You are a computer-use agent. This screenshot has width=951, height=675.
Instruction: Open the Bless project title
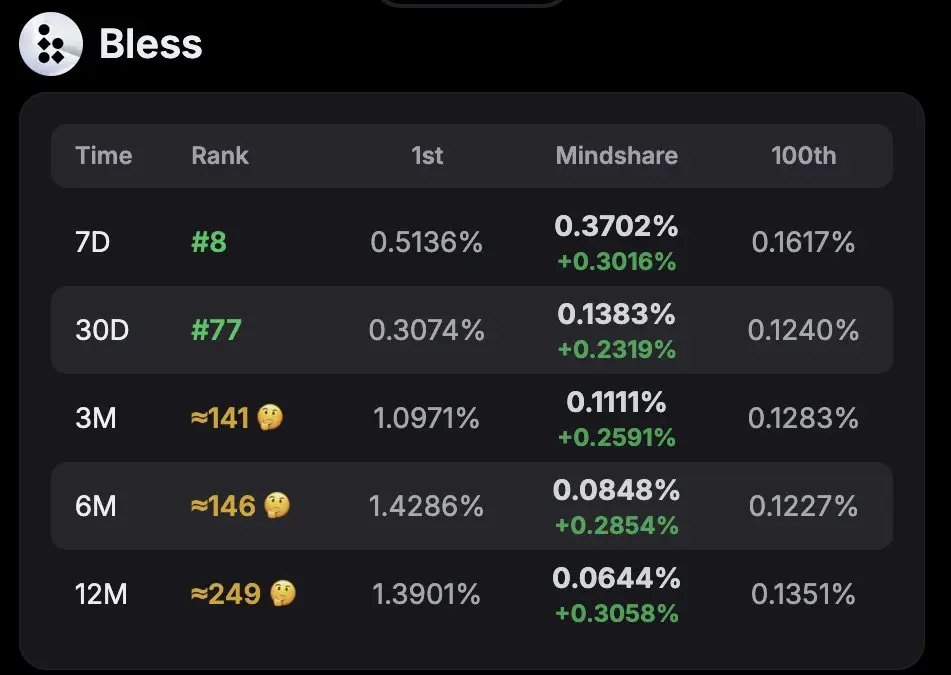(150, 44)
